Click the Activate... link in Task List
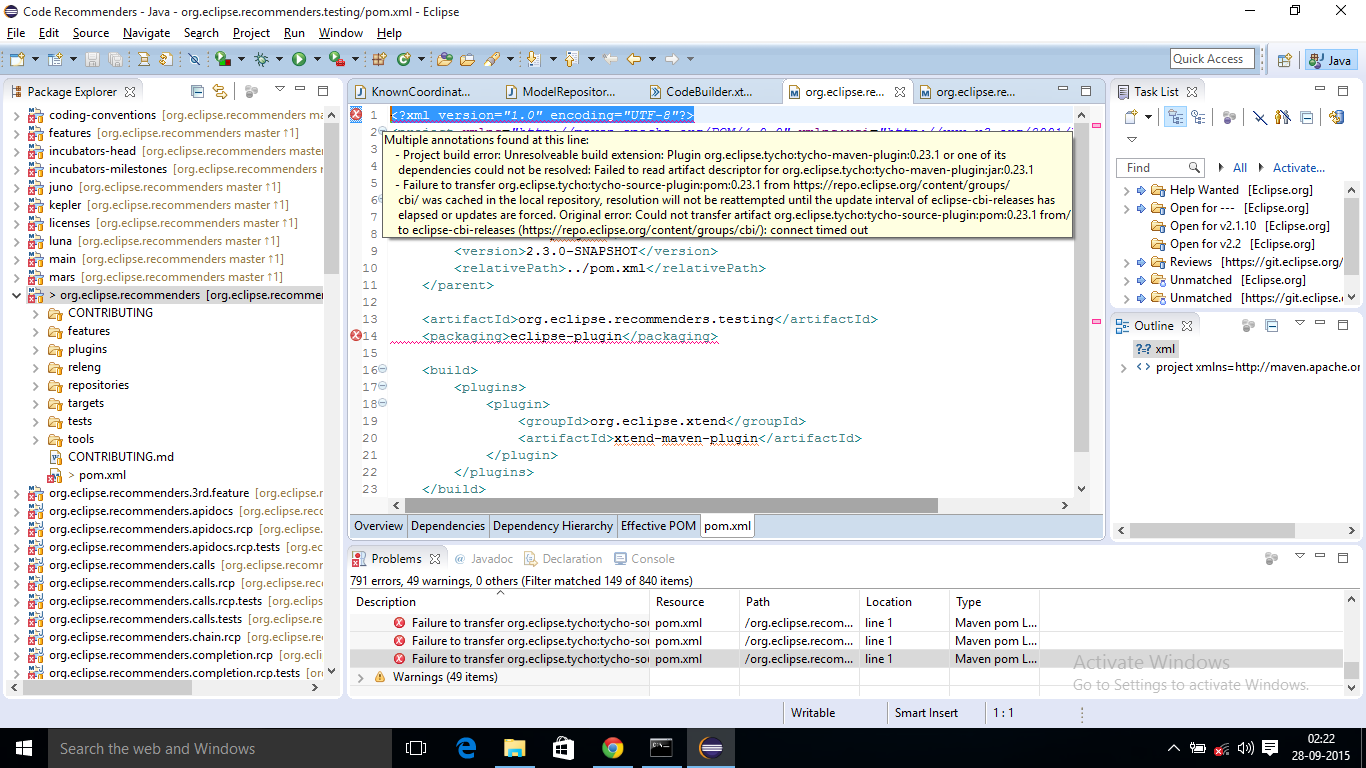This screenshot has height=768, width=1366. point(1298,168)
